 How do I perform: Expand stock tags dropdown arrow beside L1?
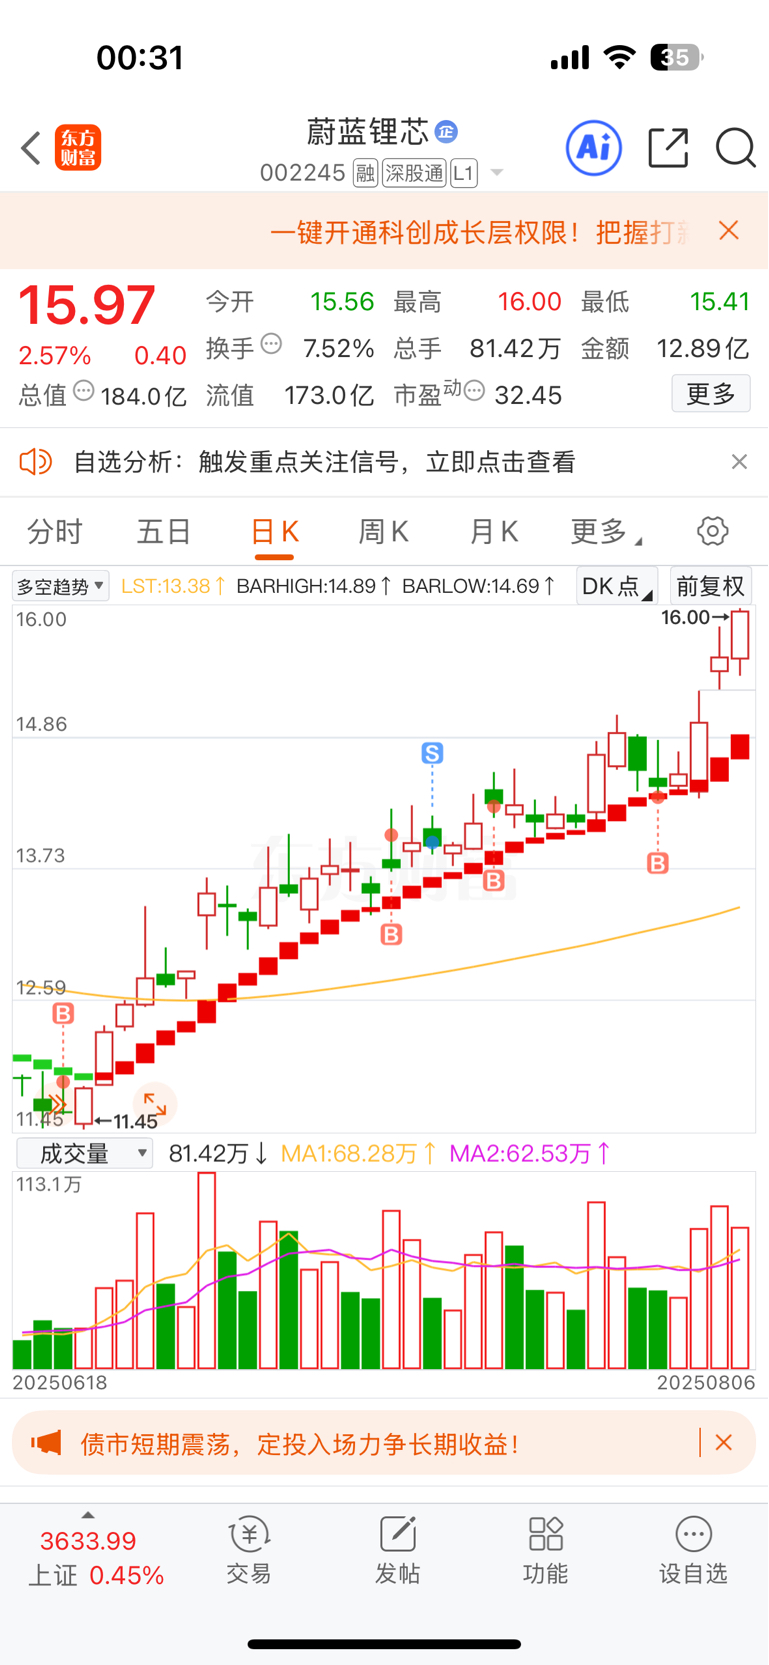(496, 174)
